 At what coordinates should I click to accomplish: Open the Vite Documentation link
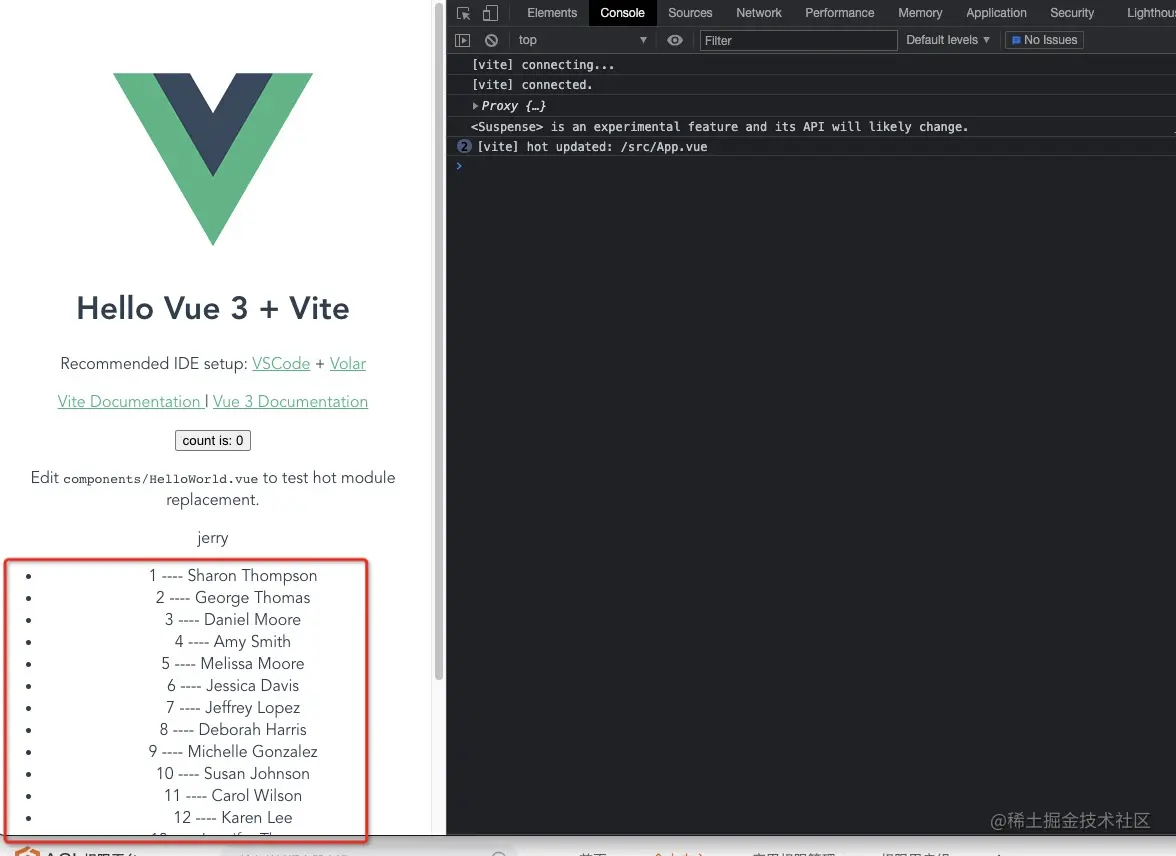click(129, 402)
